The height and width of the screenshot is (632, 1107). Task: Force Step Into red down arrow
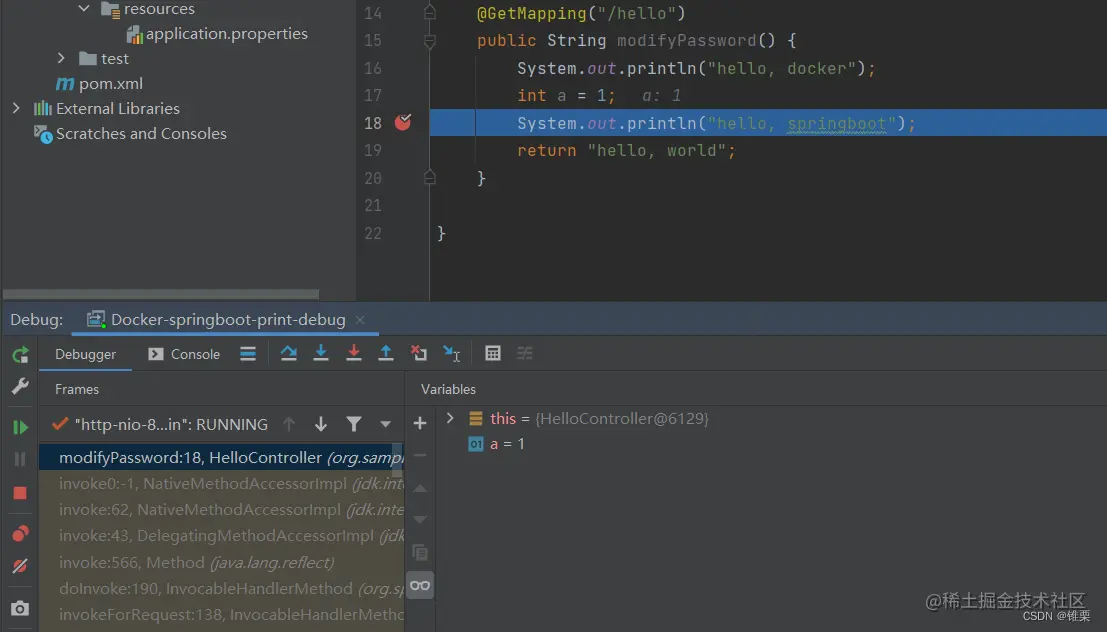point(354,353)
